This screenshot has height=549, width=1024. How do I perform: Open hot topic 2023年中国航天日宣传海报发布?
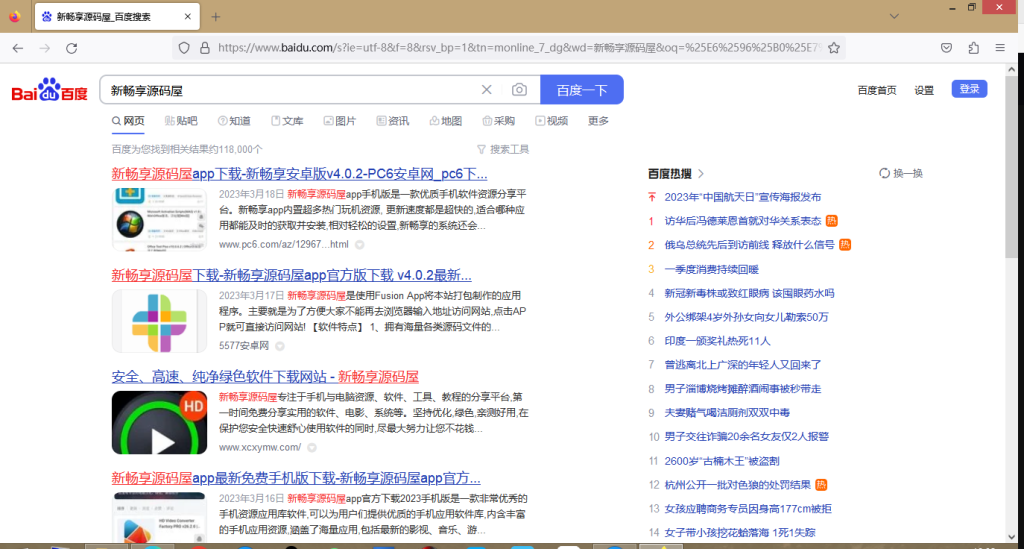pos(743,197)
